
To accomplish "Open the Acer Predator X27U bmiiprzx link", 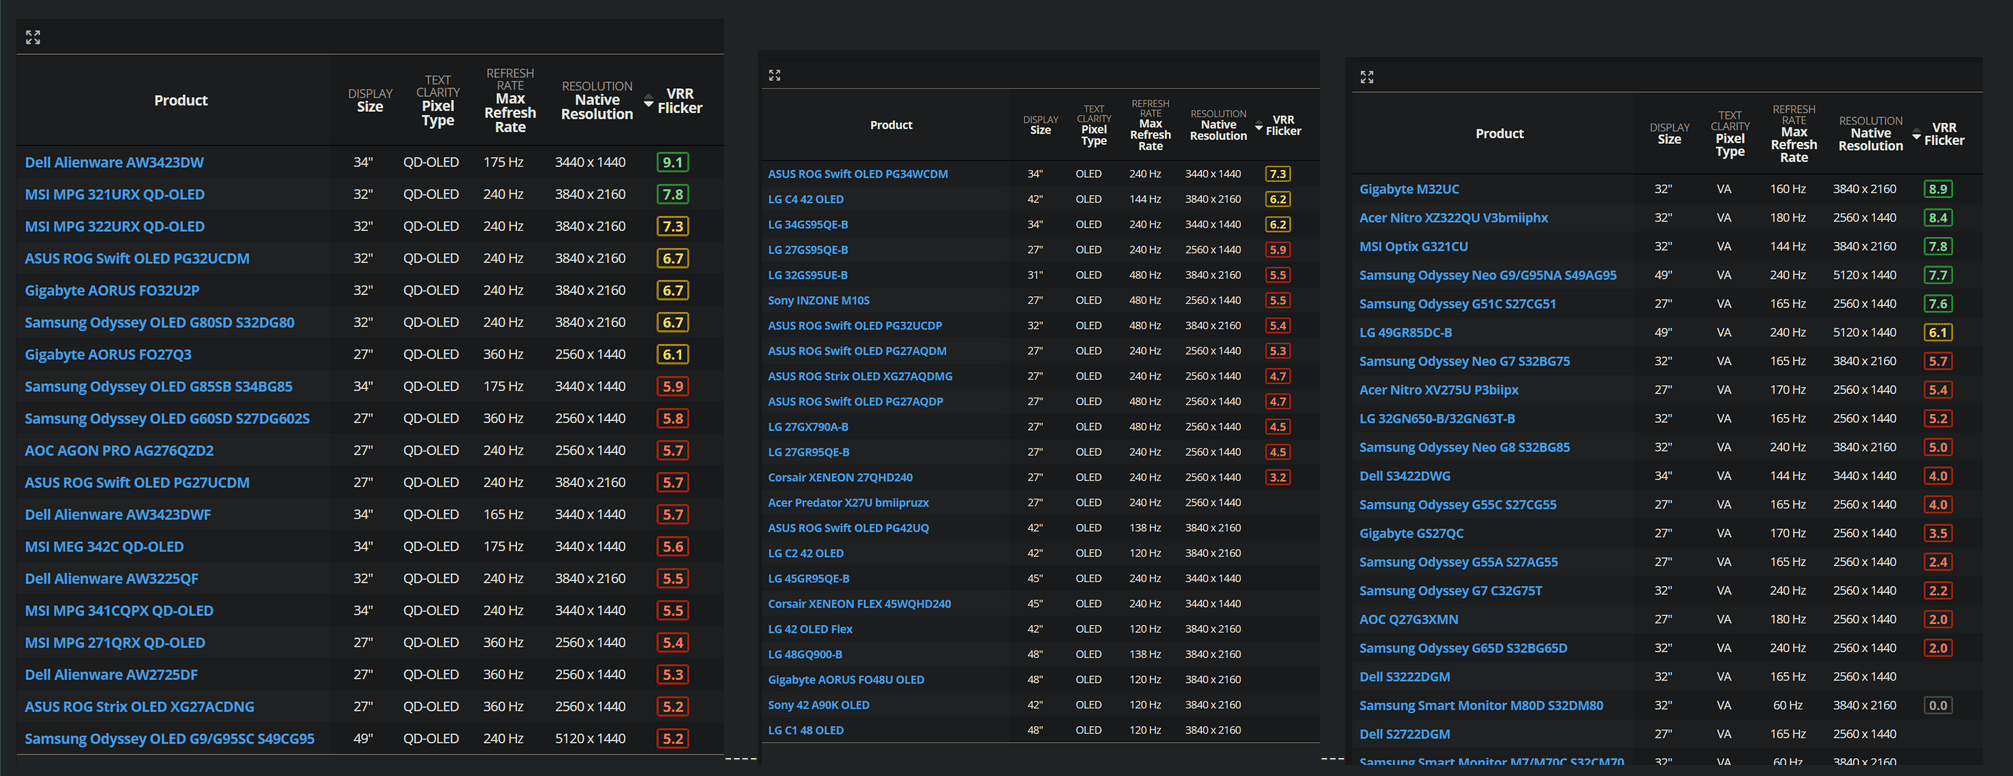I will click(x=848, y=502).
